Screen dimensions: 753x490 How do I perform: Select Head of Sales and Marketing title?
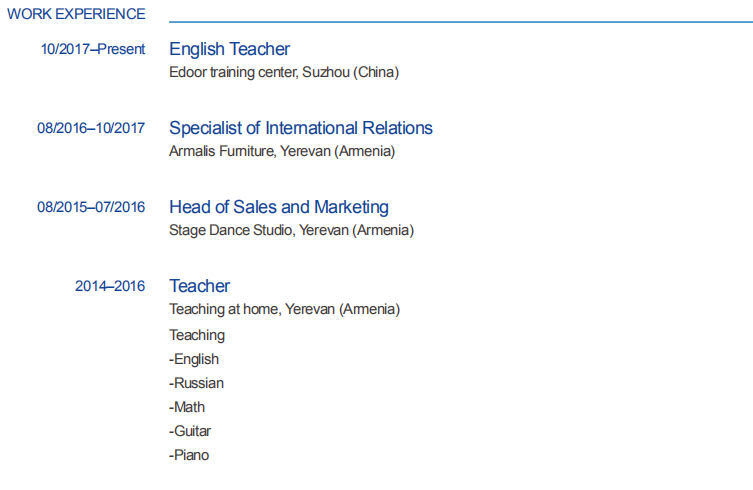278,207
